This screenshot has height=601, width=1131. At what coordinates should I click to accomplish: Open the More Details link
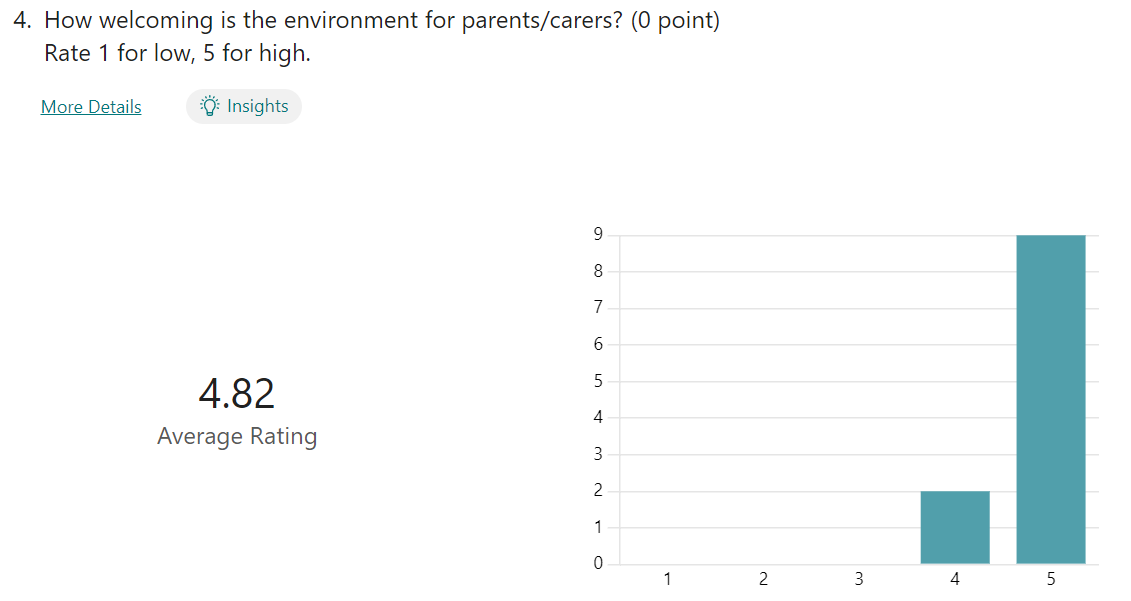tap(91, 107)
